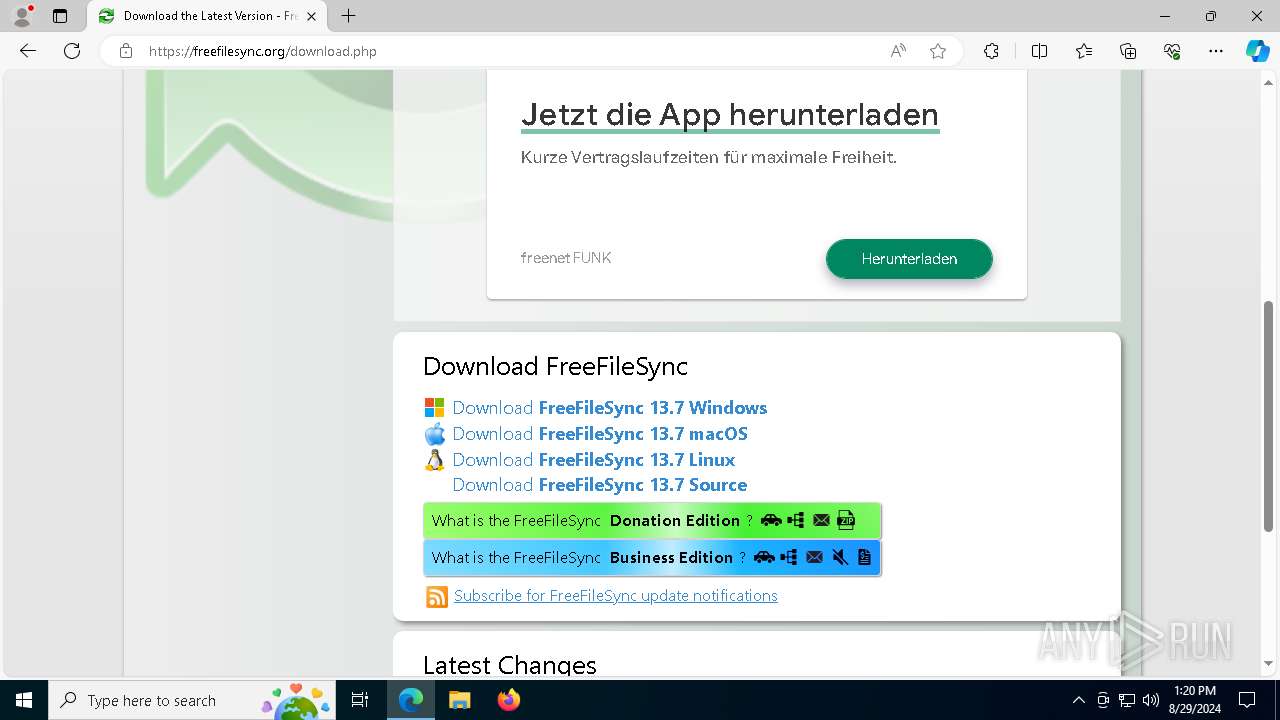Add this page to favorites star
Screen dimensions: 1280x720
pos(938,51)
